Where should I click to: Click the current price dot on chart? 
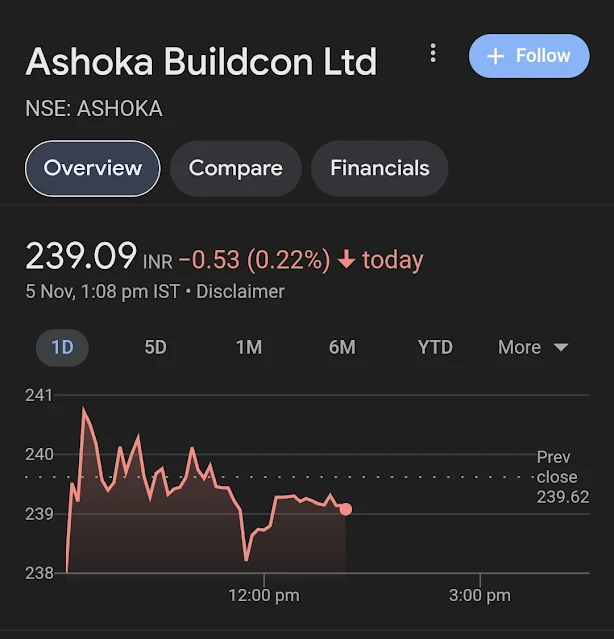(x=345, y=509)
